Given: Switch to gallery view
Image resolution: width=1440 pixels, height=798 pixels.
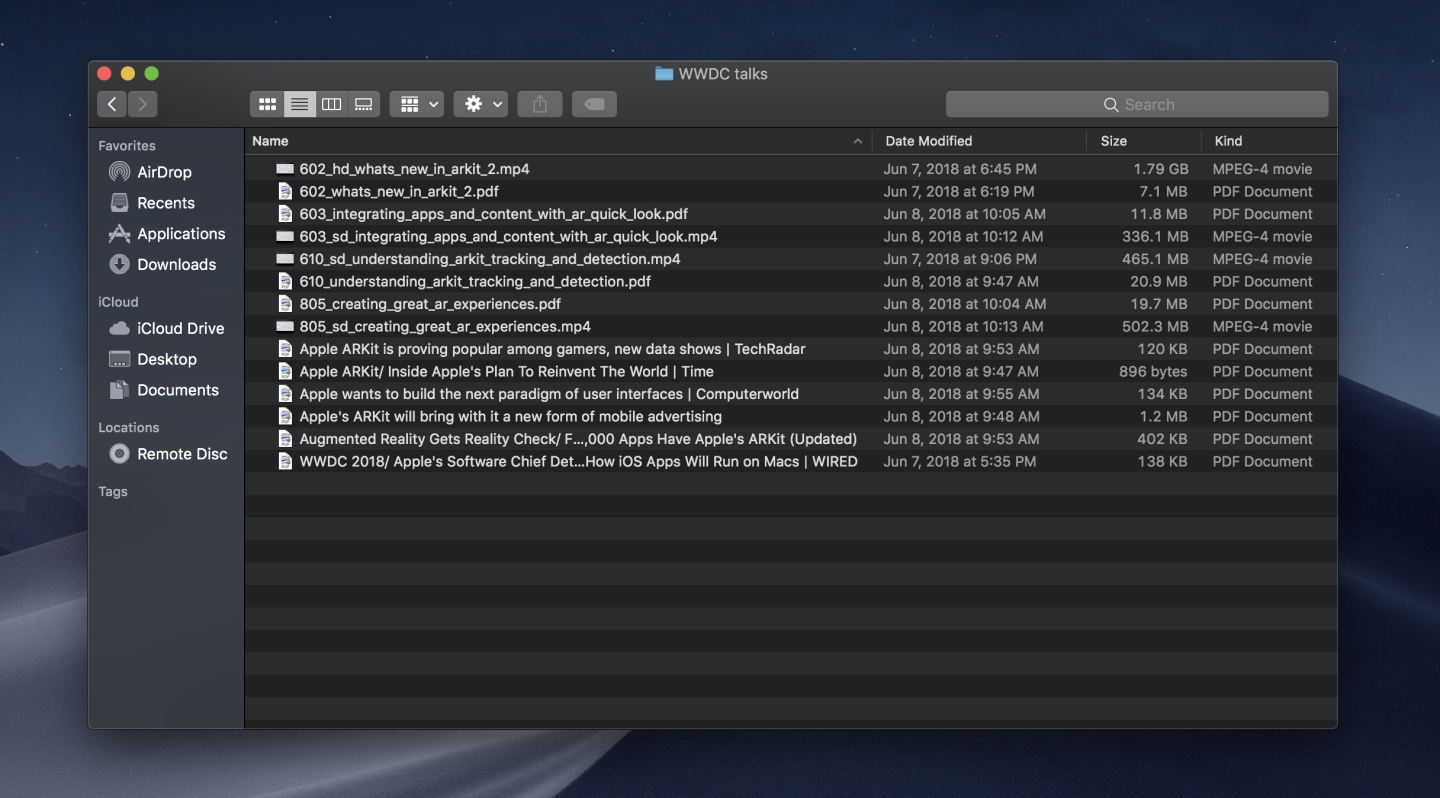Looking at the screenshot, I should (364, 104).
